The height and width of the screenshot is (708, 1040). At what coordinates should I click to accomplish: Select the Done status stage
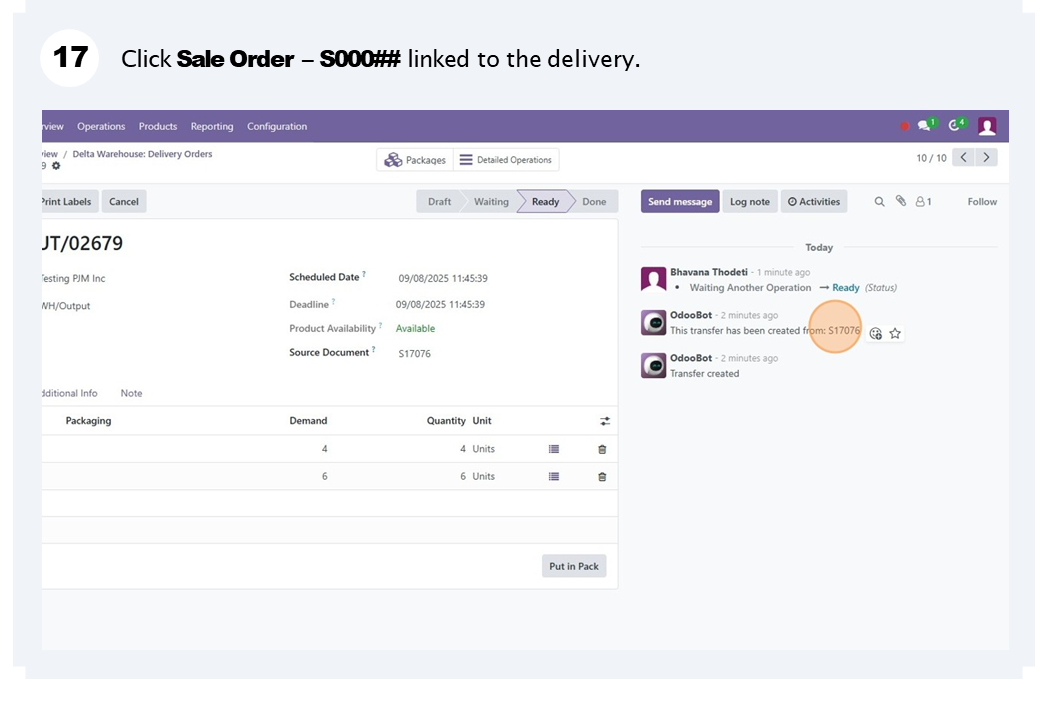[x=594, y=202]
